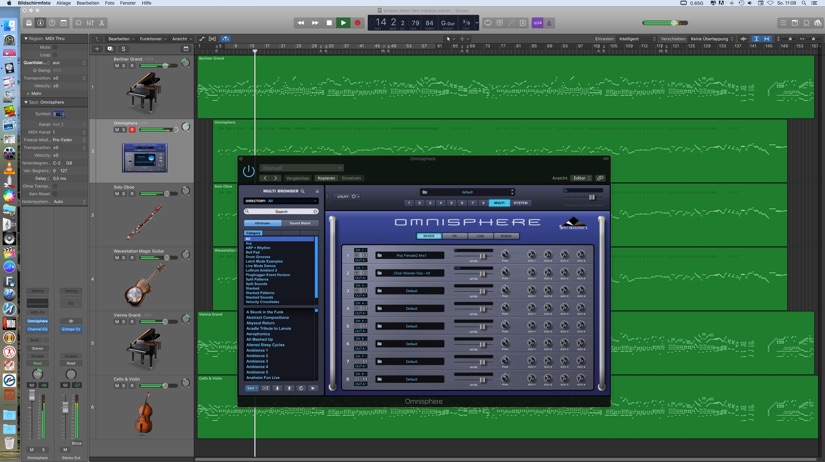Click the Pan knob of Omnisphere part 1

(505, 255)
